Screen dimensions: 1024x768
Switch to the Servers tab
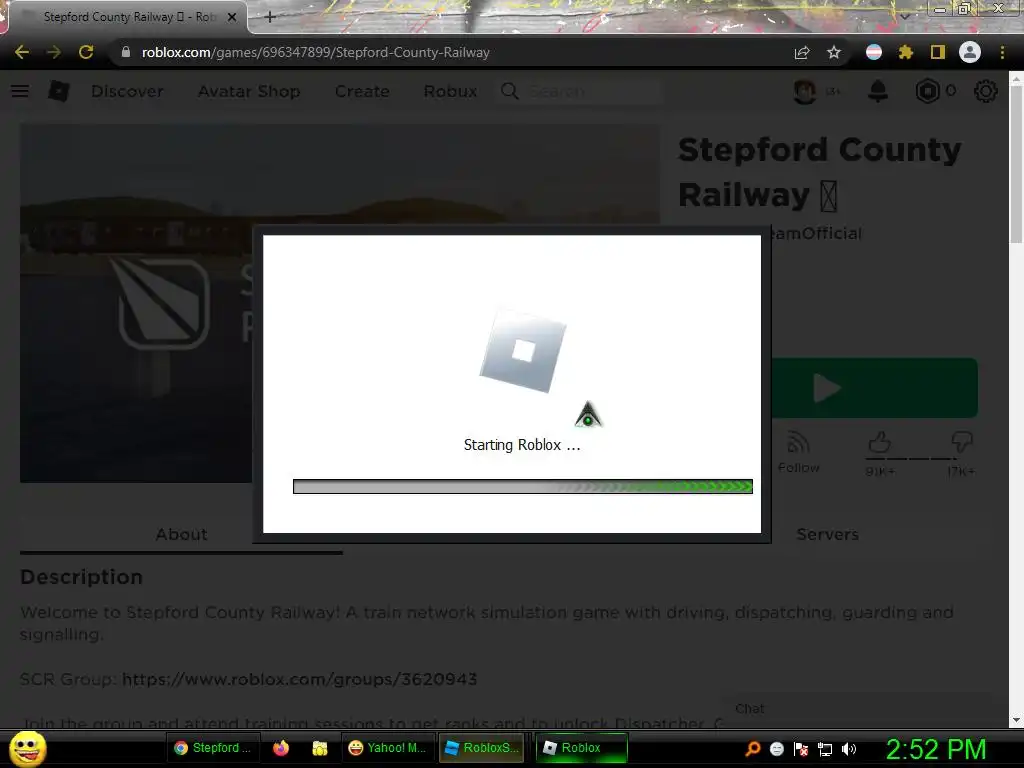pyautogui.click(x=827, y=534)
